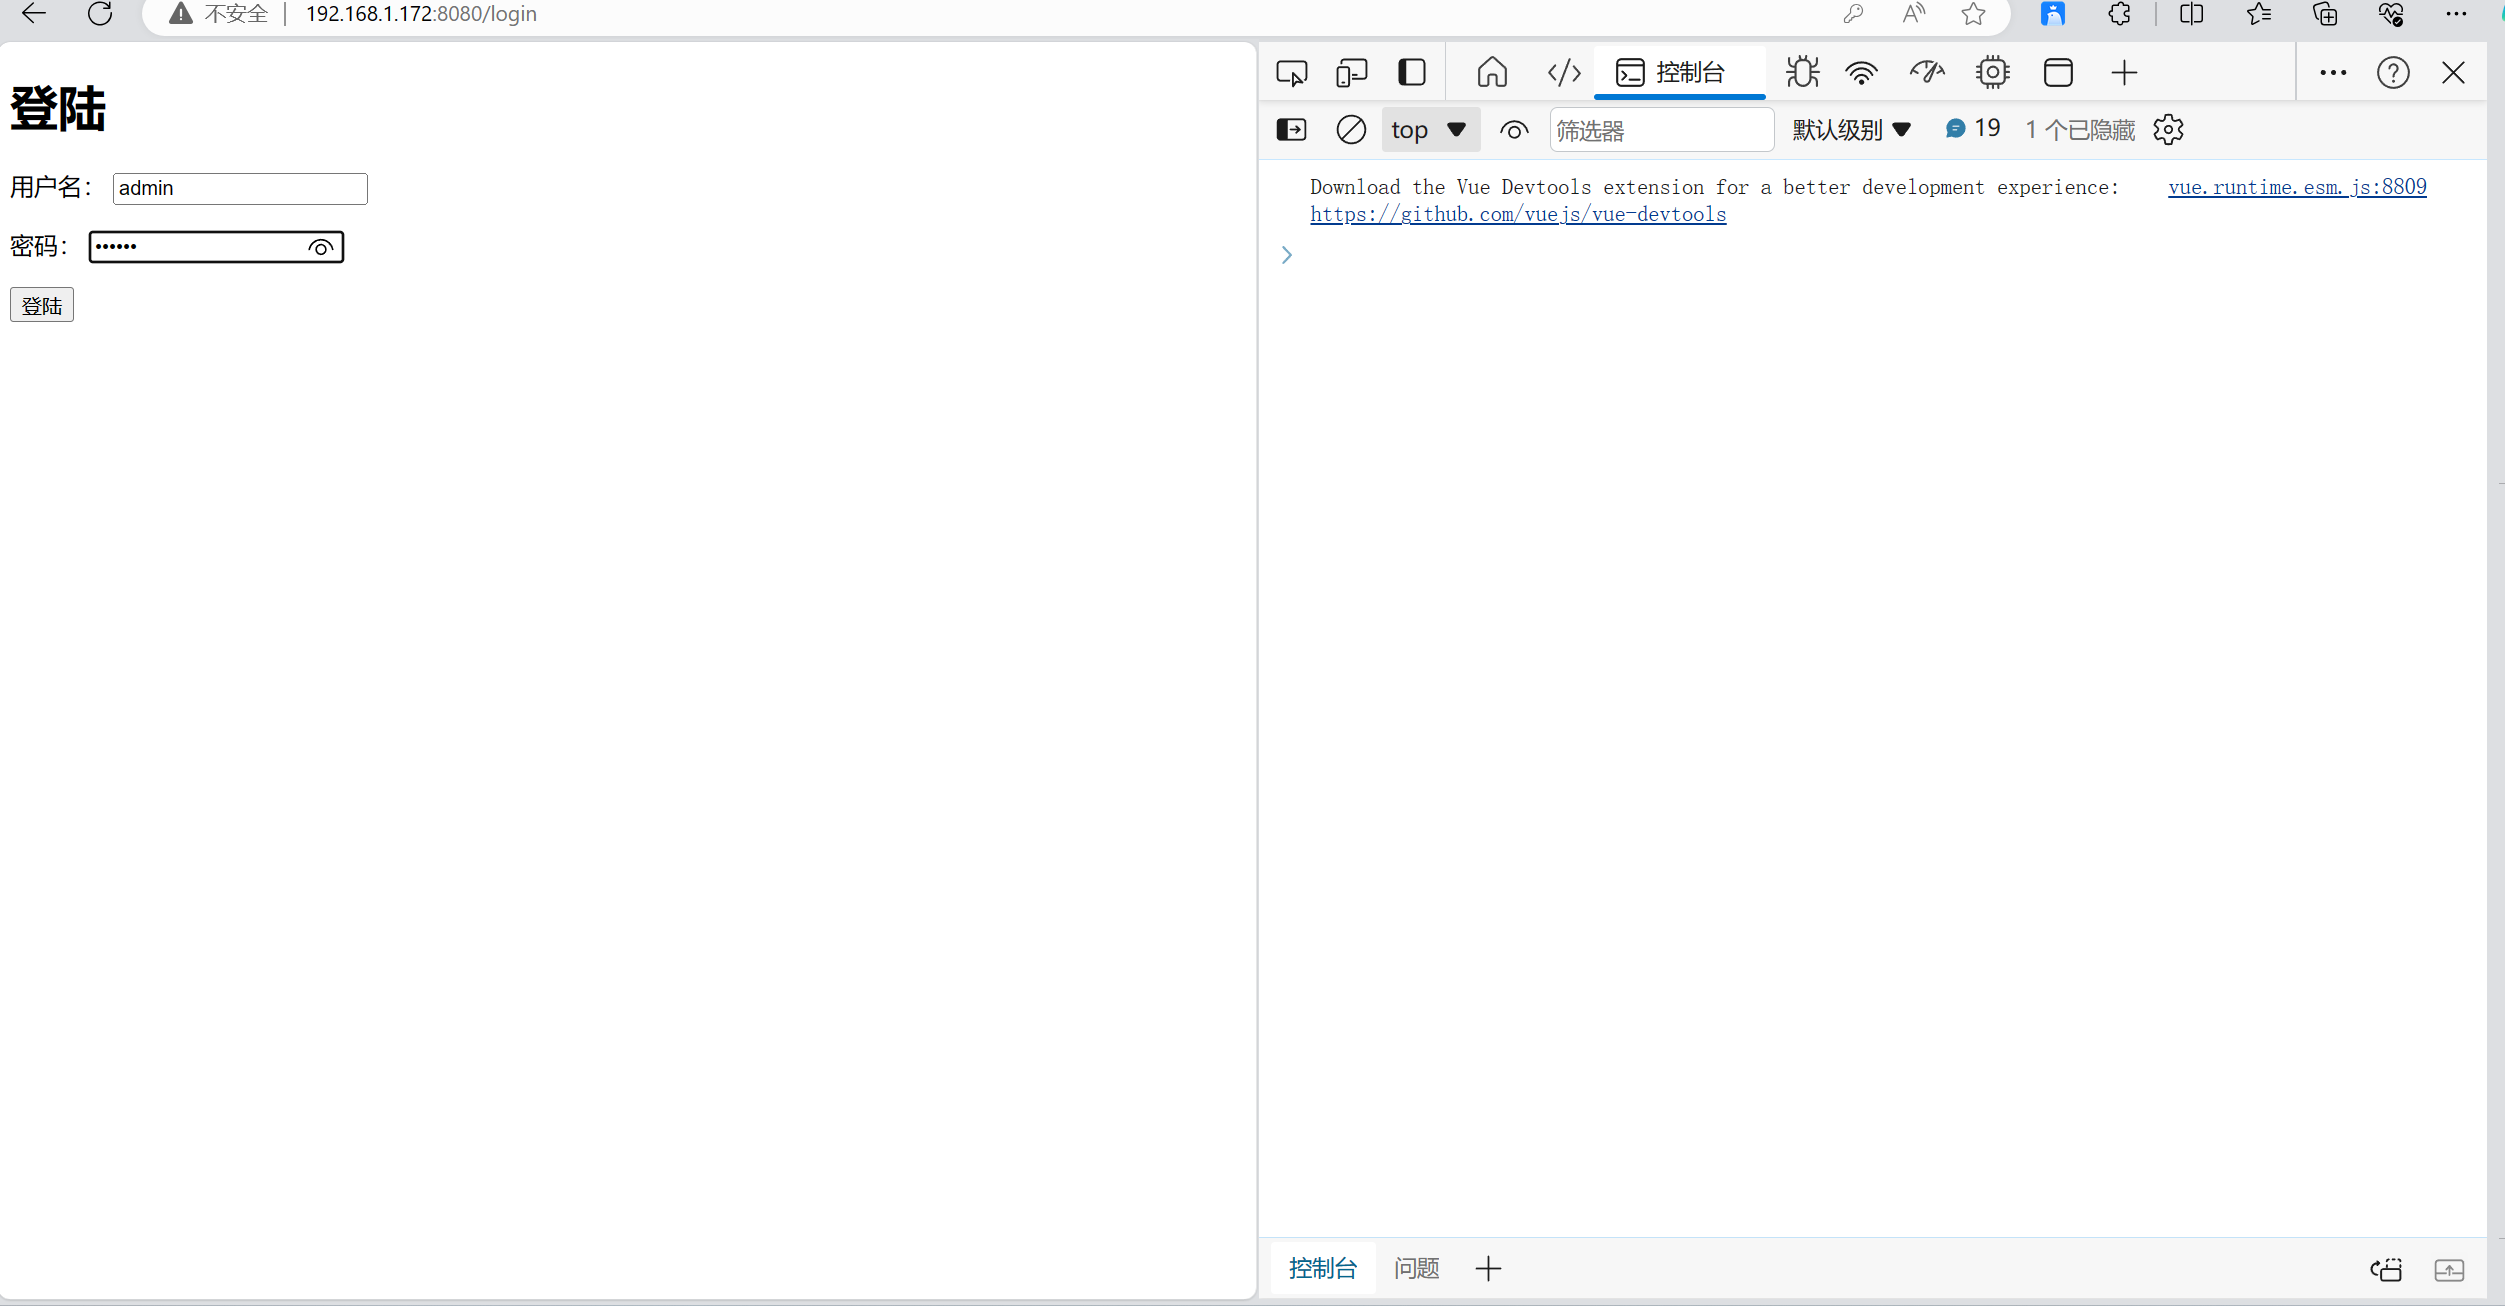Viewport: 2505px width, 1306px height.
Task: Open the top context dropdown
Action: click(x=1429, y=130)
